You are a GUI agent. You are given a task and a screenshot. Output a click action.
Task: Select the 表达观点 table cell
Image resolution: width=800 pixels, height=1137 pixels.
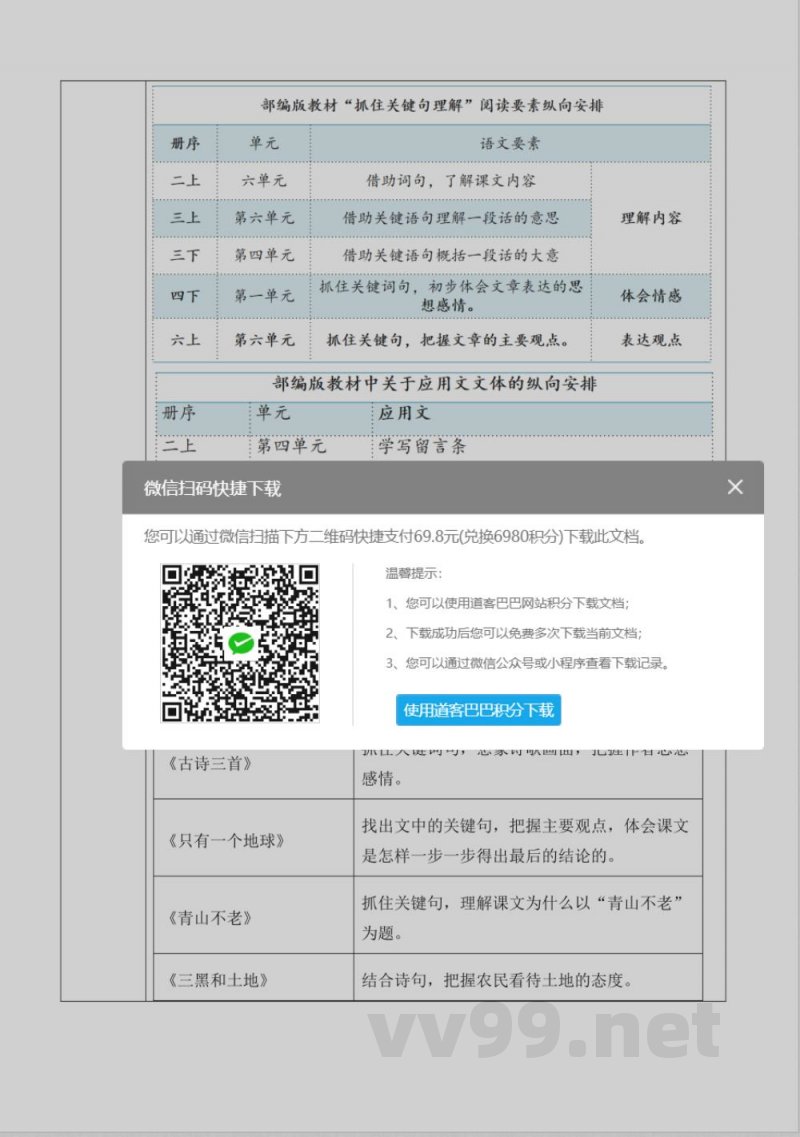pyautogui.click(x=651, y=340)
